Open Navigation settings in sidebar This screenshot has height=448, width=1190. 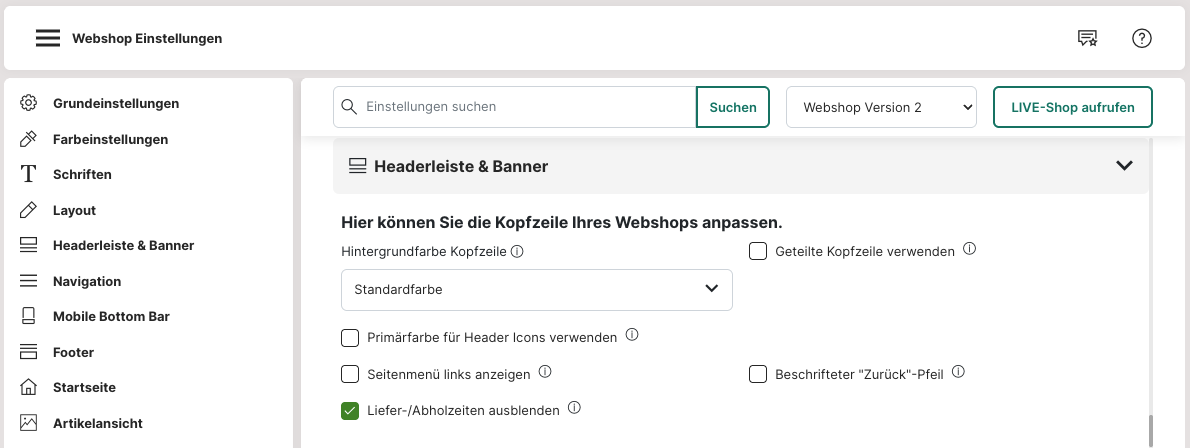coord(87,281)
